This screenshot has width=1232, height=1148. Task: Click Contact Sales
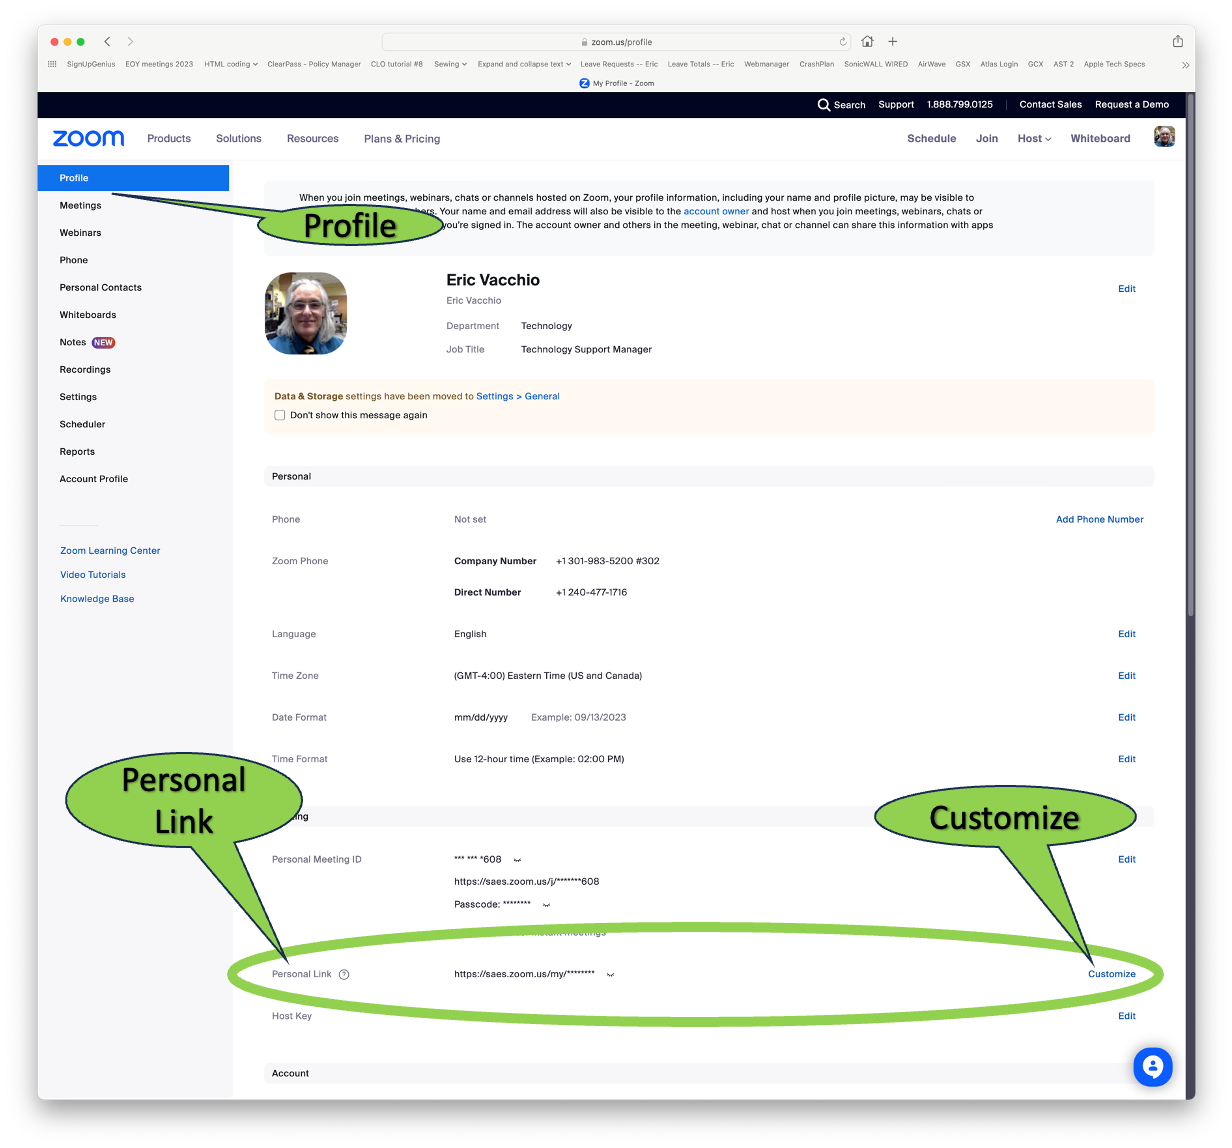coord(1051,104)
